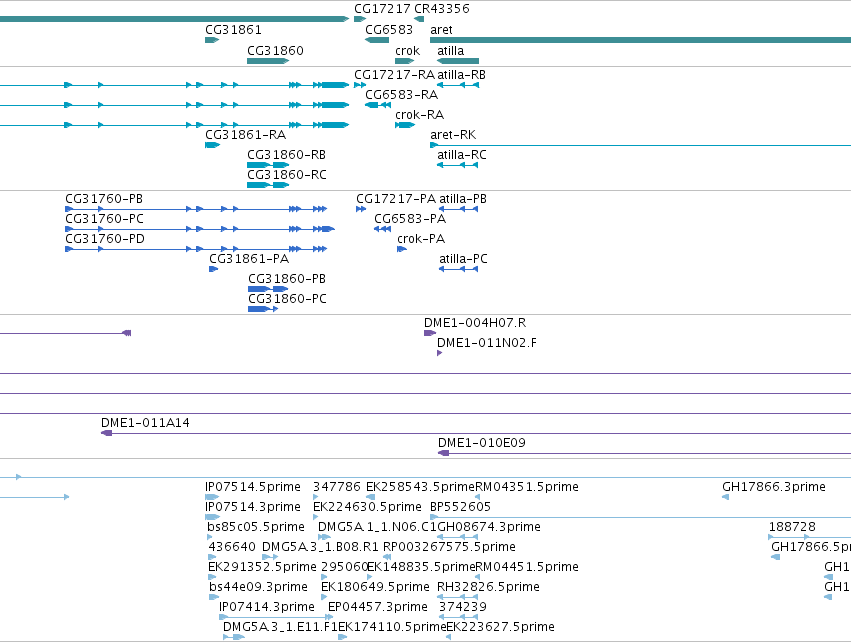Click the RP003267575.5prime EST label
This screenshot has height=642, width=851.
pyautogui.click(x=449, y=547)
